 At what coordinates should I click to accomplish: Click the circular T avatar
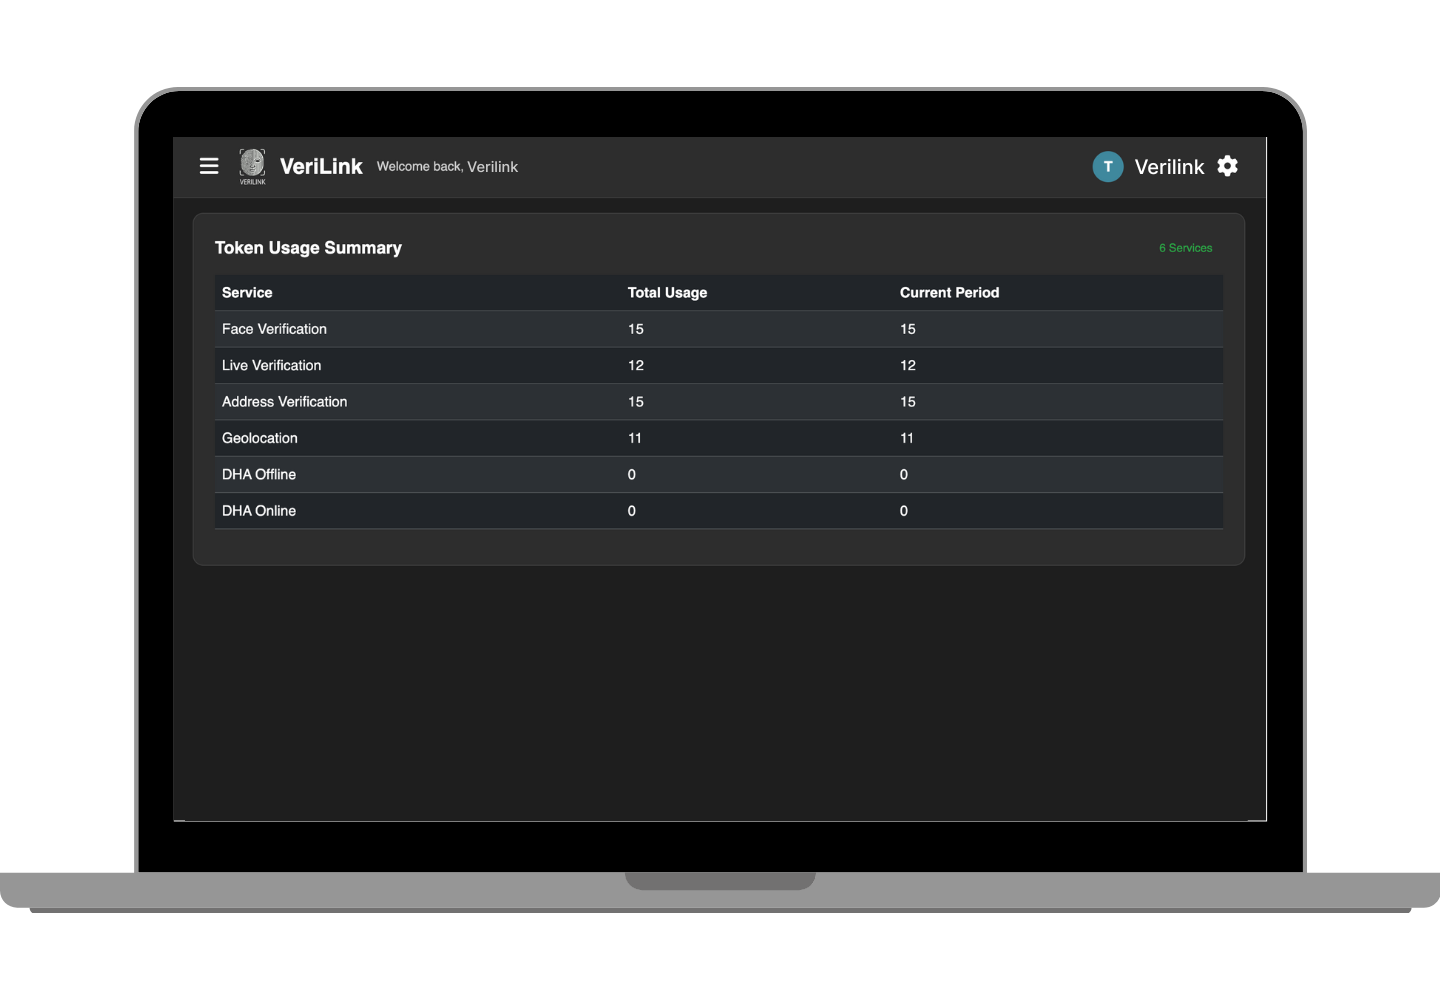pyautogui.click(x=1108, y=166)
